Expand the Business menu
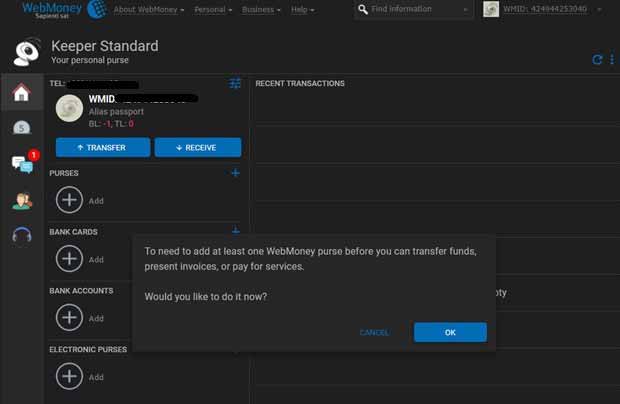Viewport: 620px width, 404px height. pyautogui.click(x=261, y=9)
